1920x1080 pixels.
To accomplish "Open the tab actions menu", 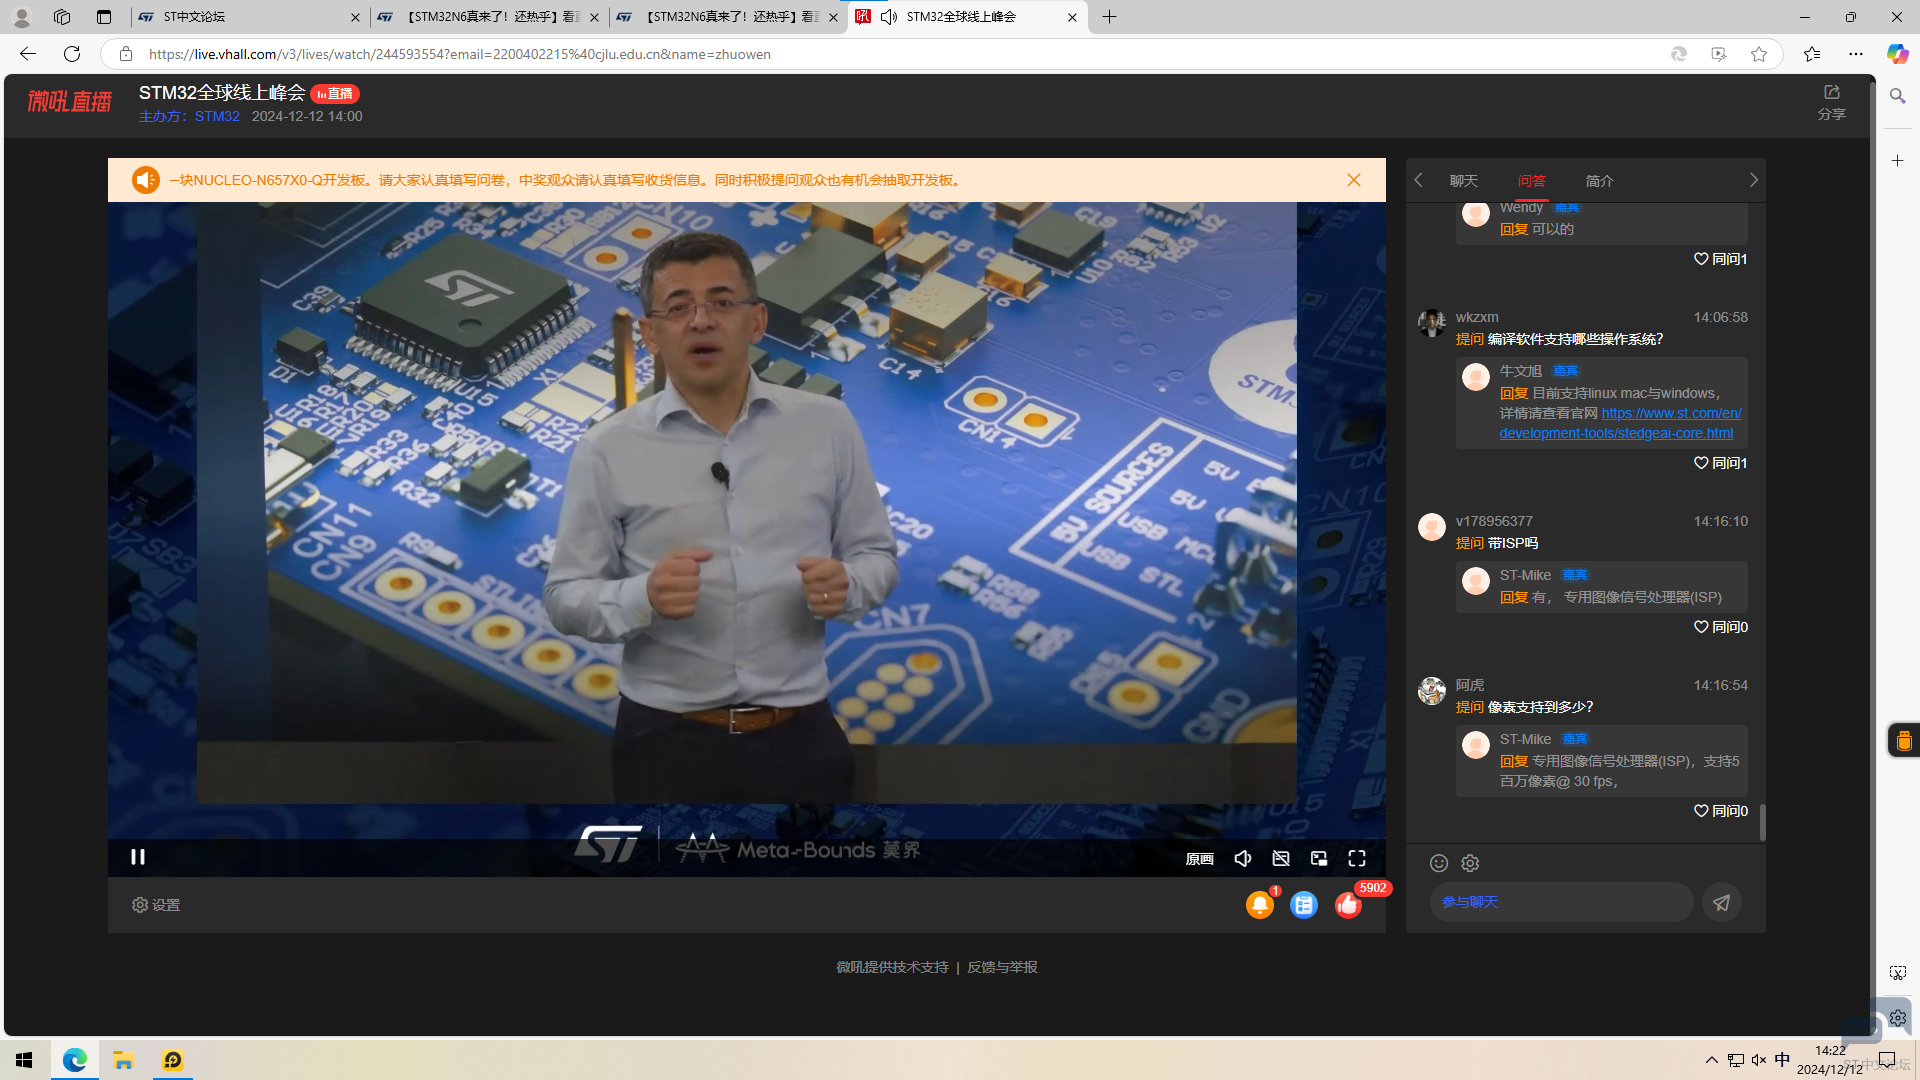I will (104, 17).
